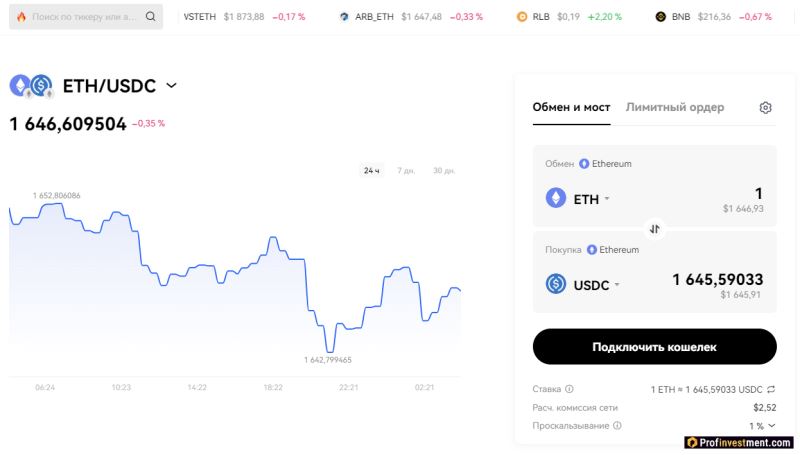This screenshot has height=455, width=800.
Task: Switch to Лимитный ордер tab
Action: tap(674, 107)
